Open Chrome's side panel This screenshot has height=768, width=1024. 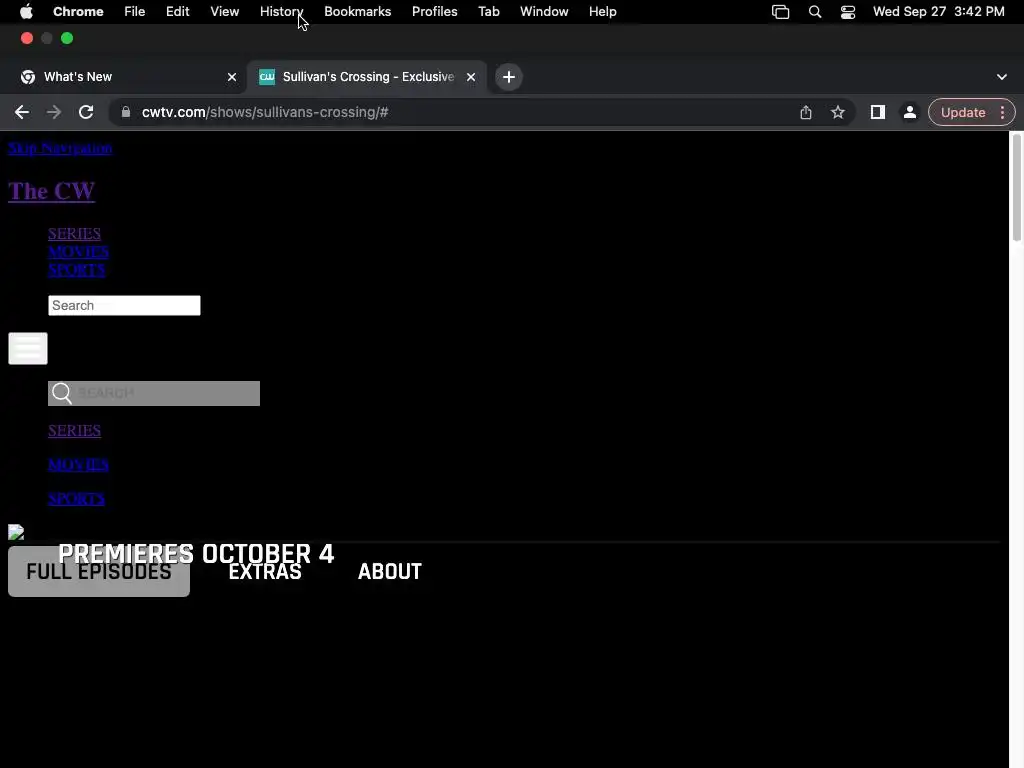click(878, 112)
